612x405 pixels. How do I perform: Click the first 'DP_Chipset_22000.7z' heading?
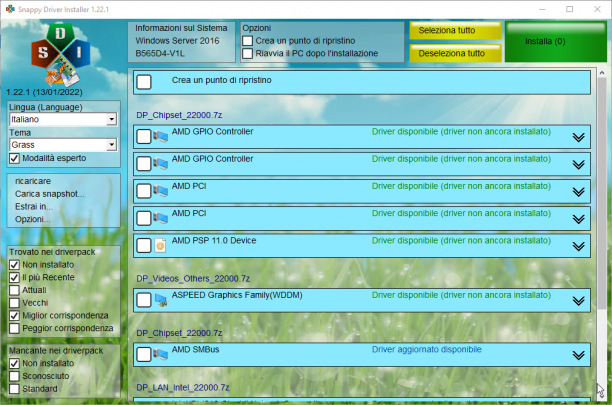(179, 115)
